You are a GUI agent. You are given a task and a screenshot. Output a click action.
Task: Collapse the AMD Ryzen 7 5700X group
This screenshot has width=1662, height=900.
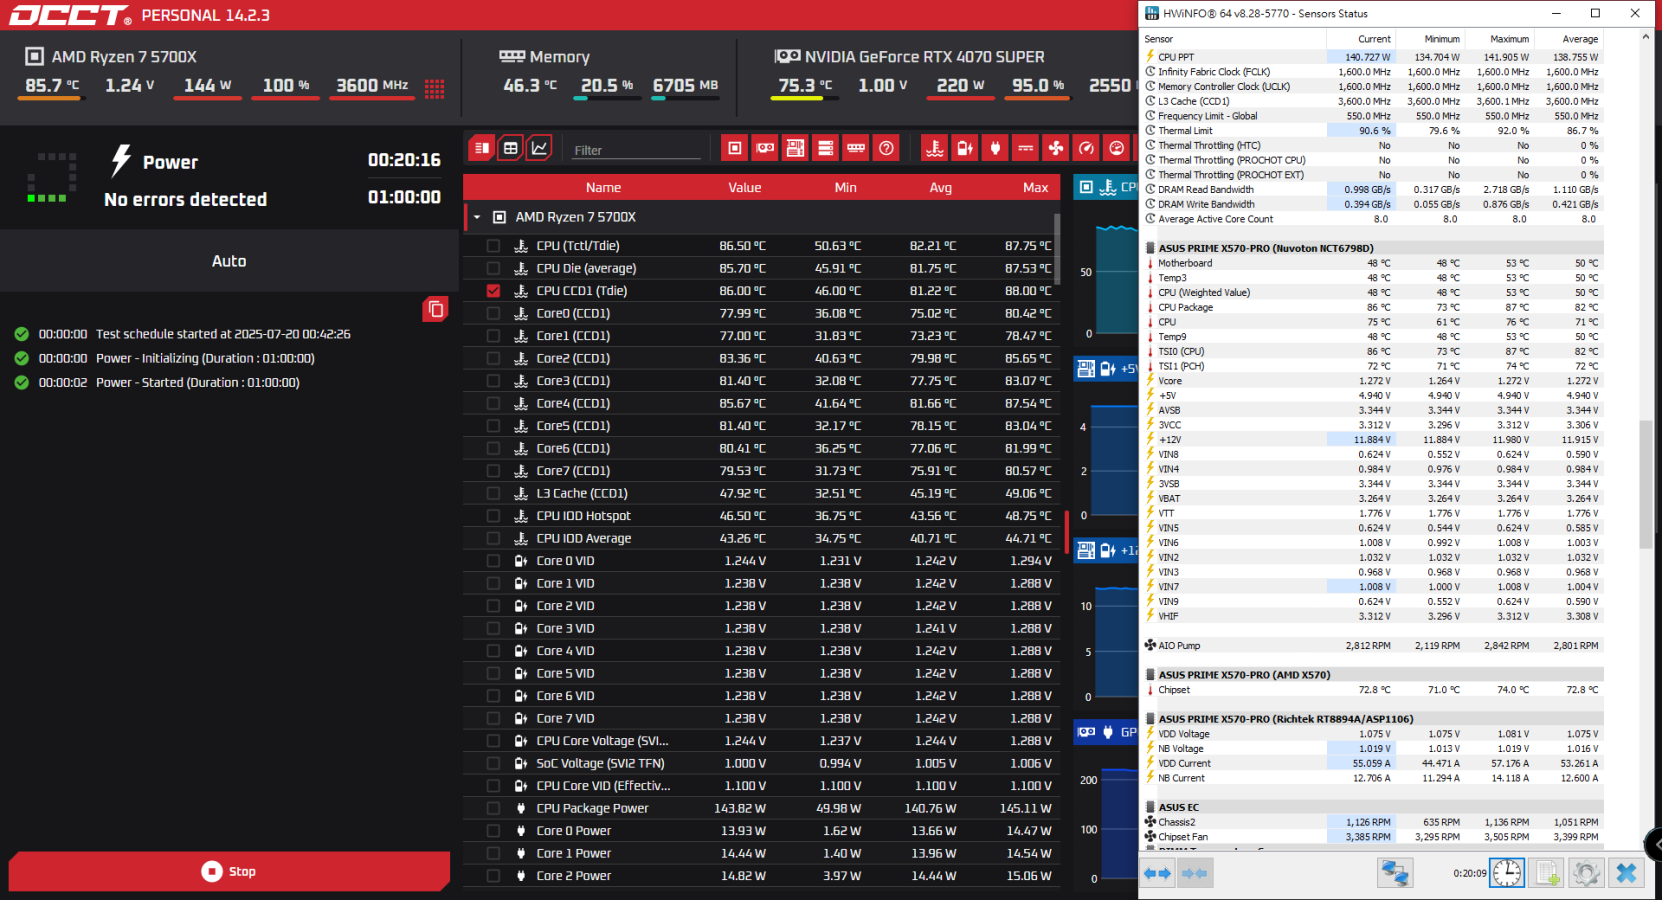[477, 217]
